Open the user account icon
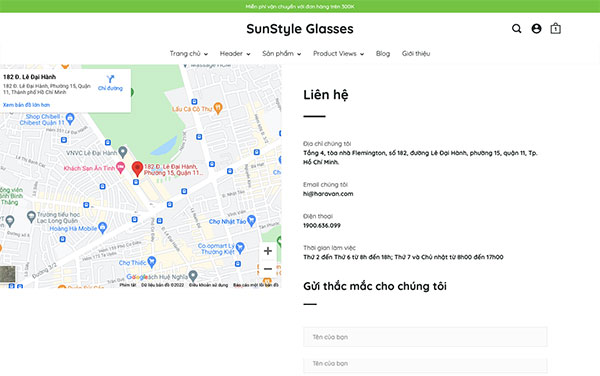 tap(536, 29)
